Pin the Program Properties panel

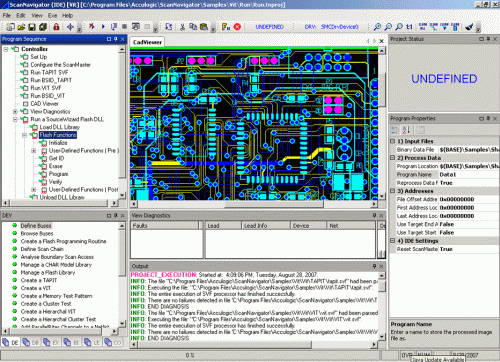pos(488,118)
